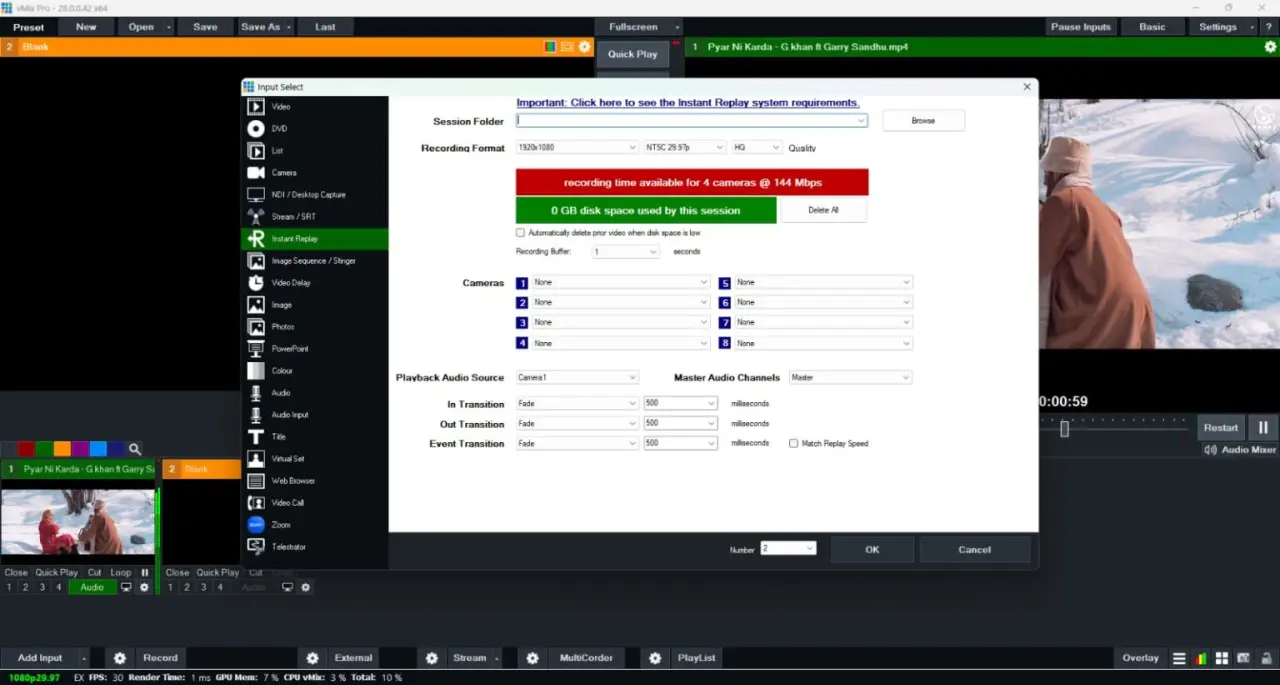Click Pyar Ni Karda input thumbnail
Image resolution: width=1280 pixels, height=685 pixels.
[x=77, y=521]
